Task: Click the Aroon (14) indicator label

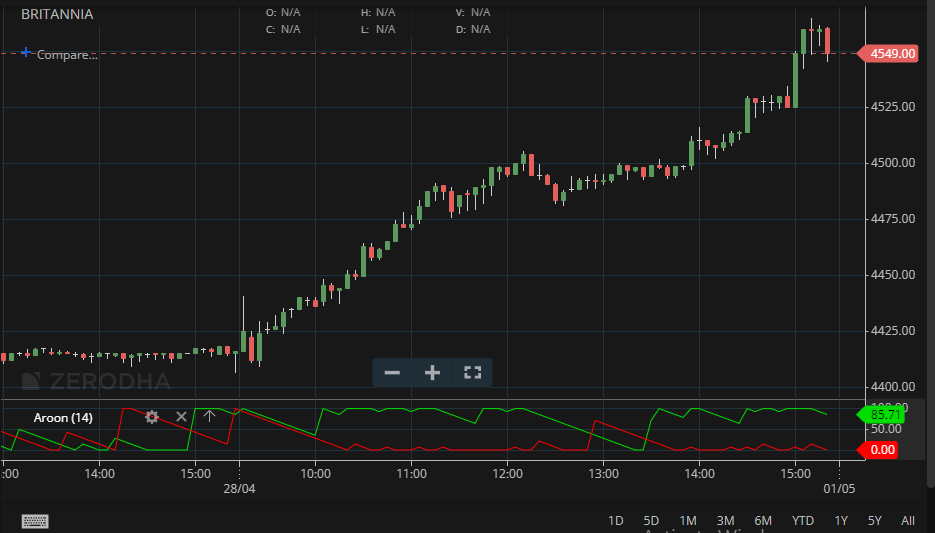Action: coord(63,417)
